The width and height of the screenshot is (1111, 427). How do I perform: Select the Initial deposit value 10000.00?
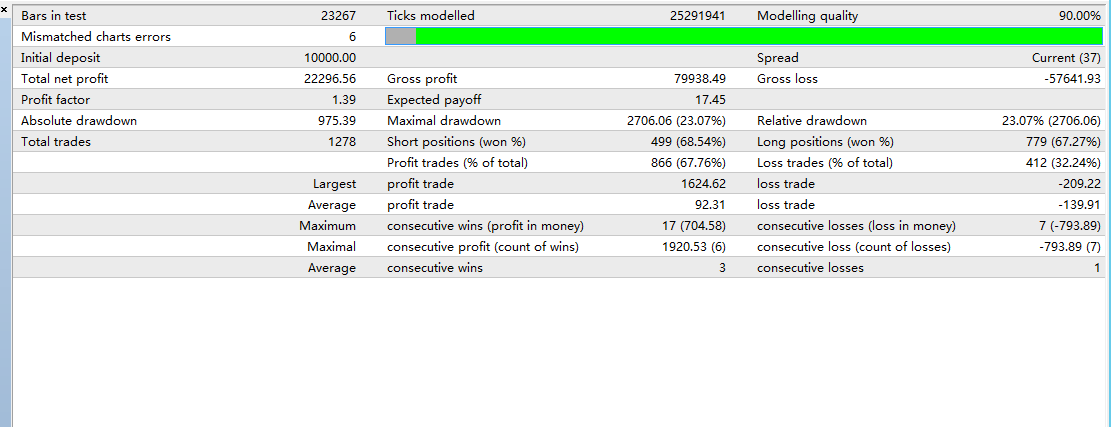coord(329,58)
